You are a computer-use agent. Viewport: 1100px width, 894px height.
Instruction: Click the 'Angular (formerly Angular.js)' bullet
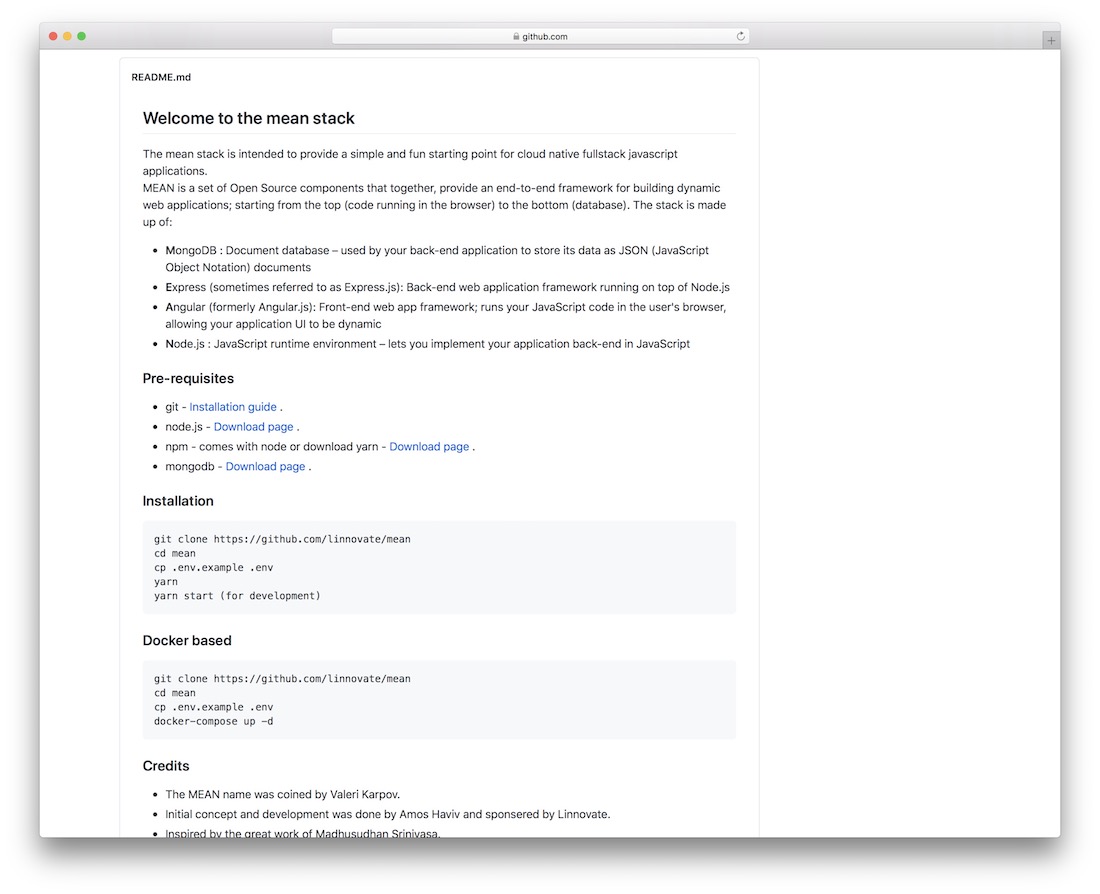[445, 316]
